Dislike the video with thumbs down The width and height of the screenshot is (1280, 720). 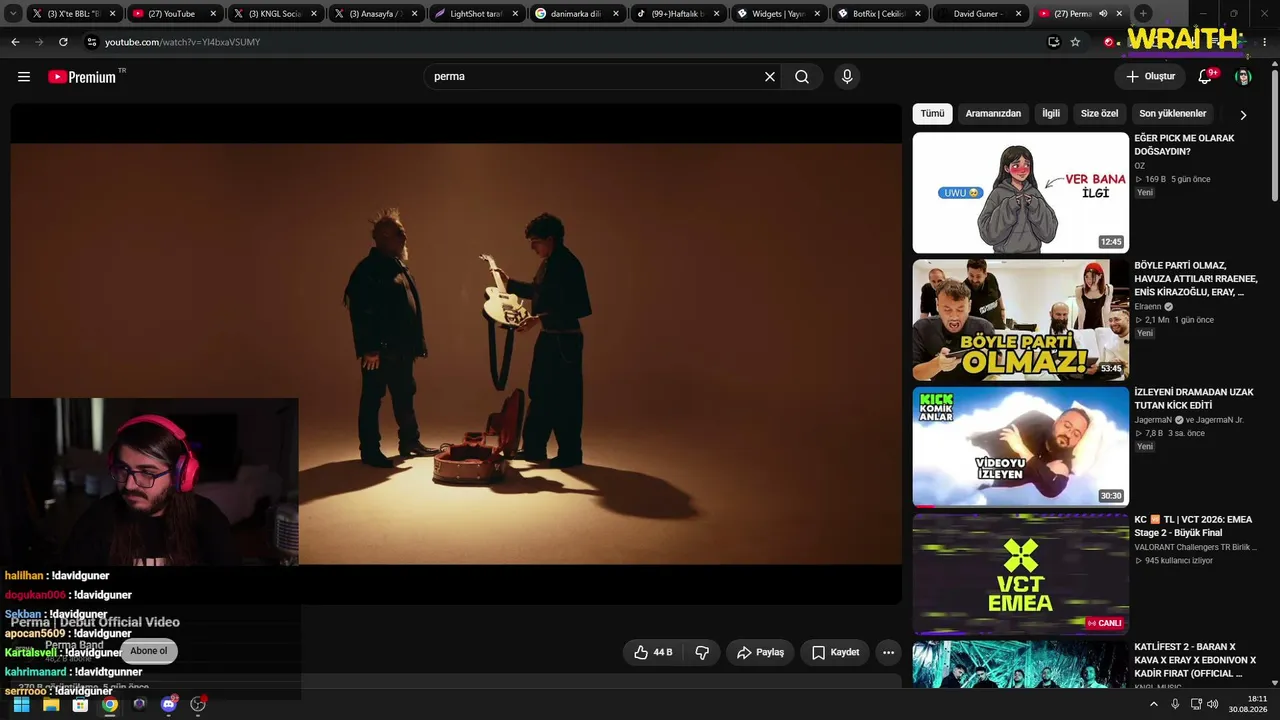tap(702, 652)
